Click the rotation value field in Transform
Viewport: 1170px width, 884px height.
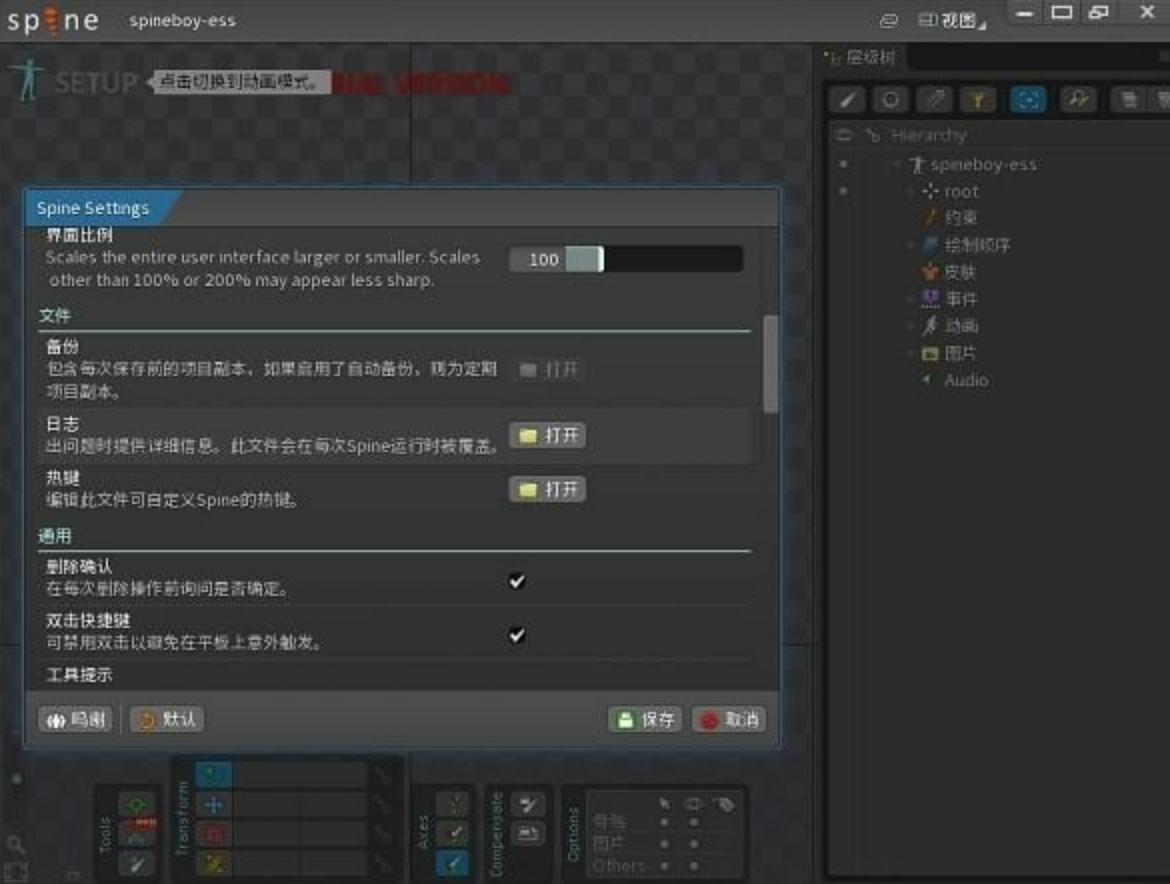301,775
